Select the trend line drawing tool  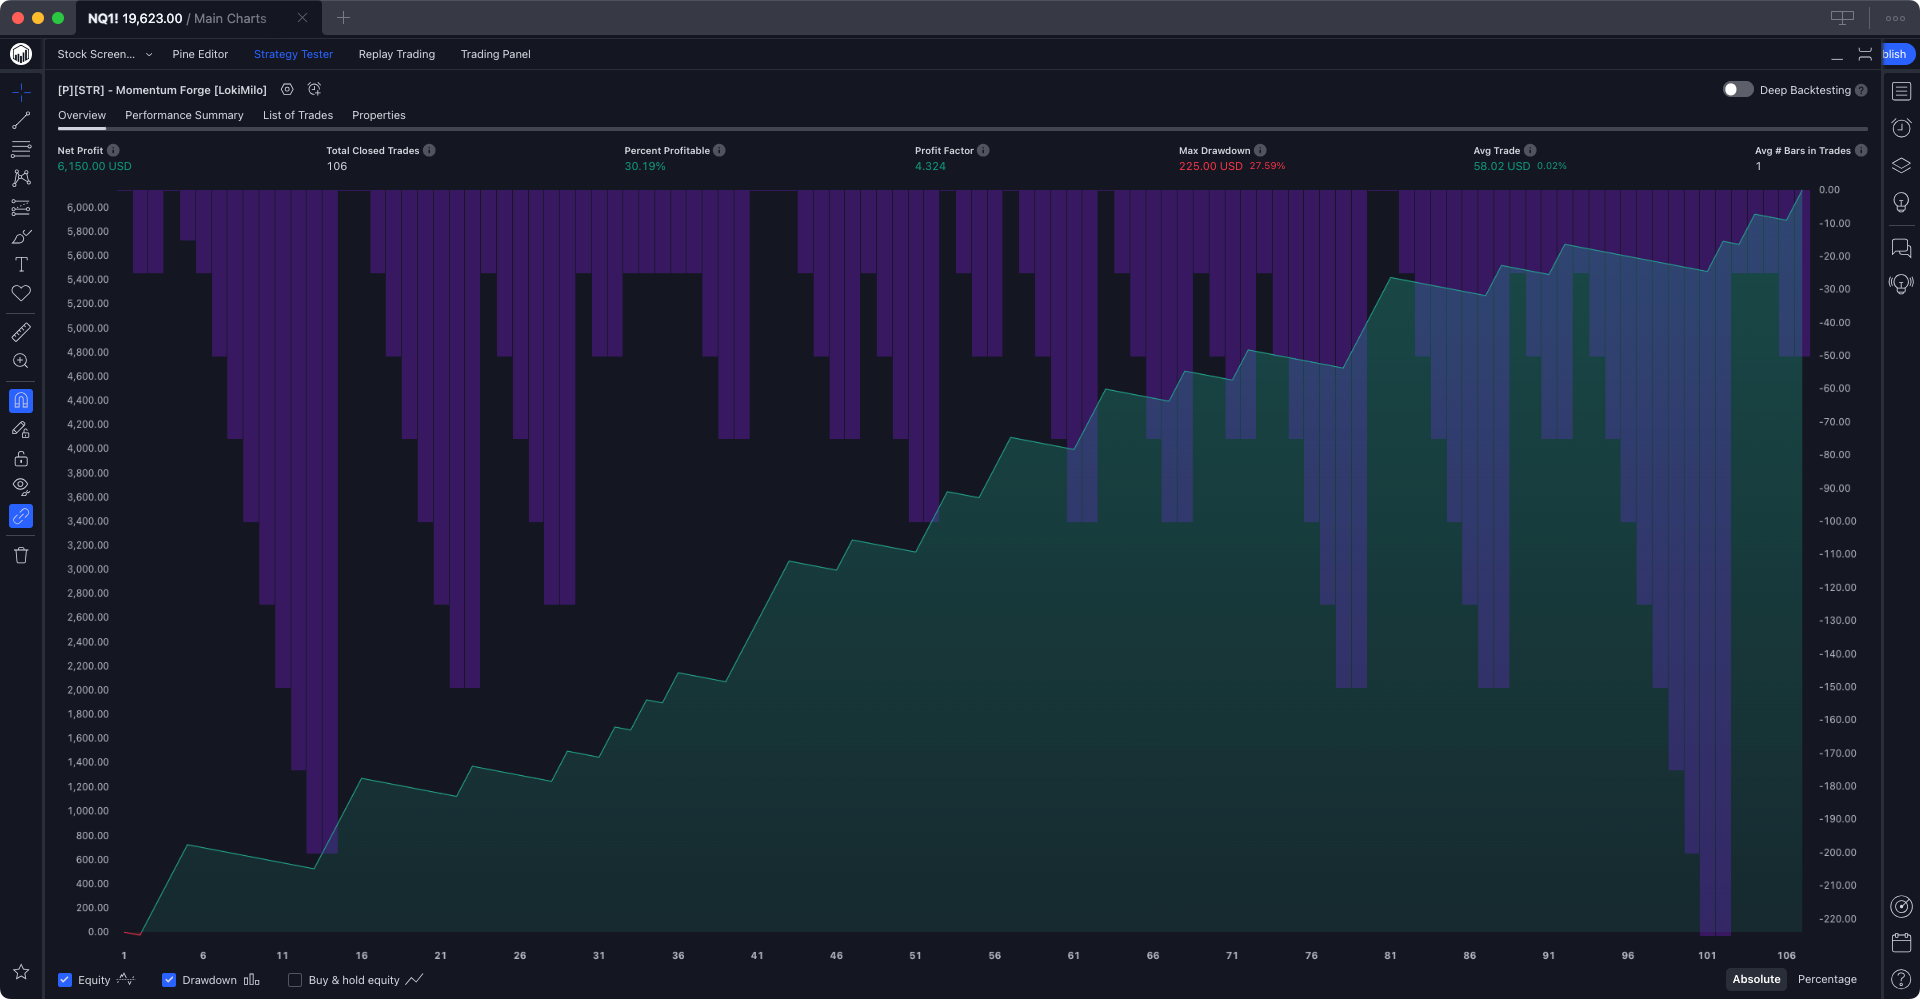(21, 120)
